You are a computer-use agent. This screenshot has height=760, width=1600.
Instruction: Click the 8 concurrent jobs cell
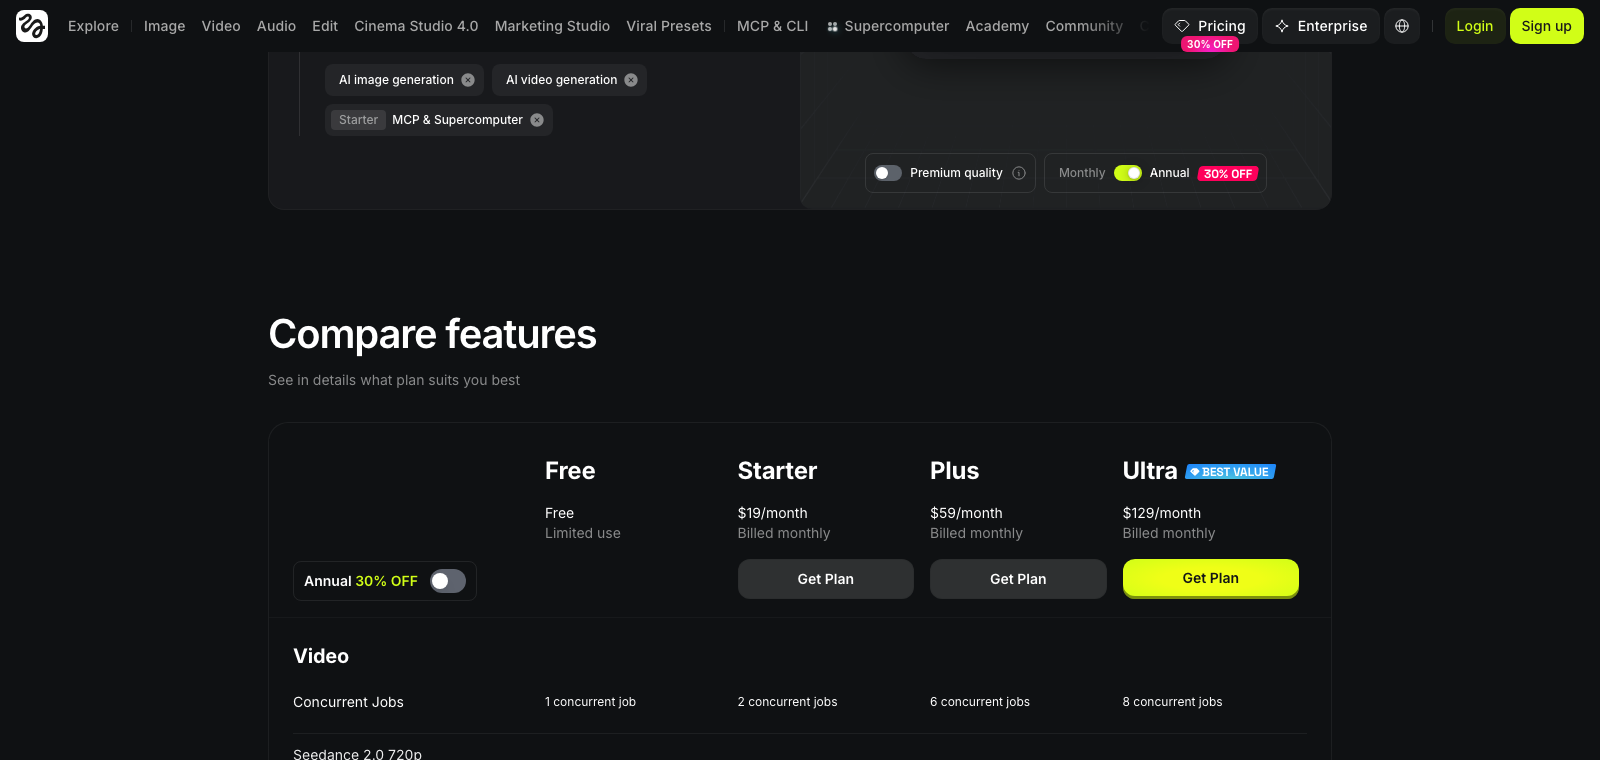1172,702
